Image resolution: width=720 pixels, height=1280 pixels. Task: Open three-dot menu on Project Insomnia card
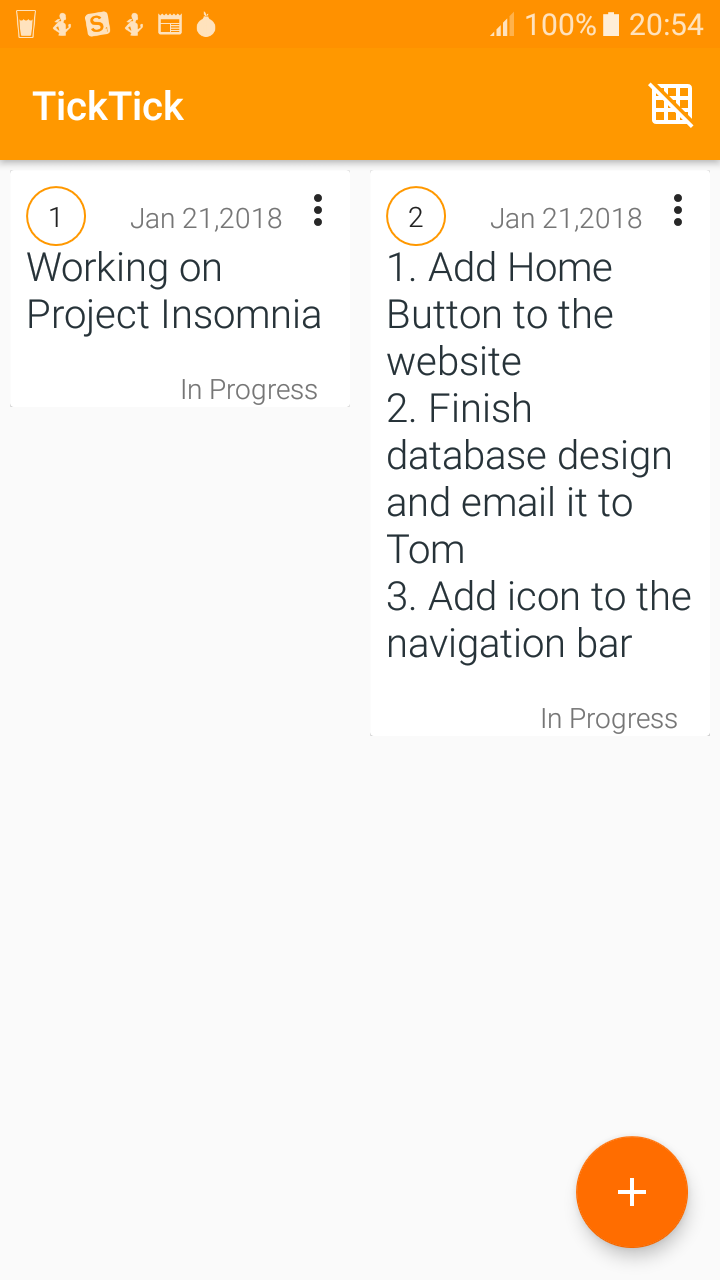(318, 210)
